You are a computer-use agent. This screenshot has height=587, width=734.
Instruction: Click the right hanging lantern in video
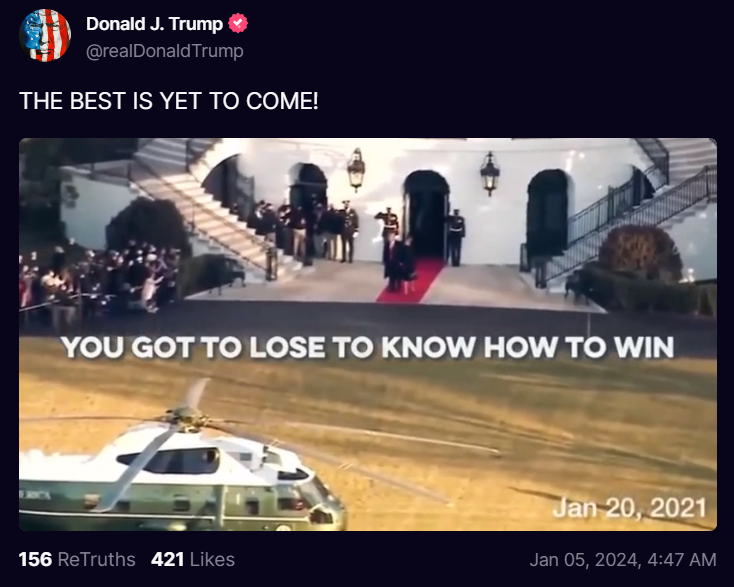(x=490, y=173)
